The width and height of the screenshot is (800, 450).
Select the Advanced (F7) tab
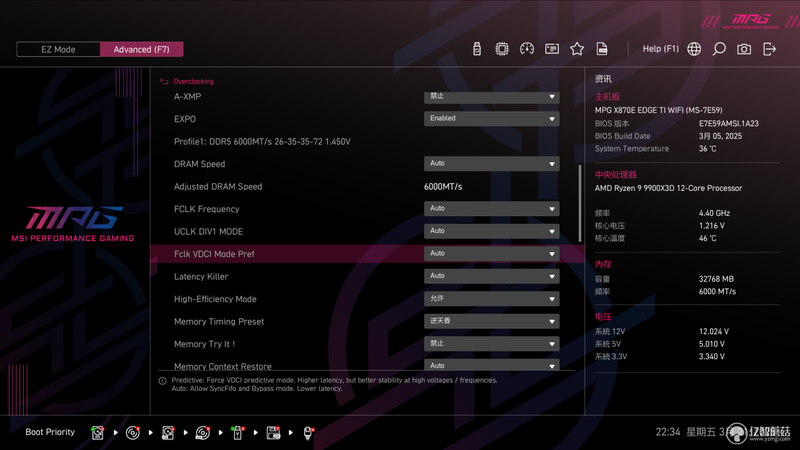[x=141, y=49]
